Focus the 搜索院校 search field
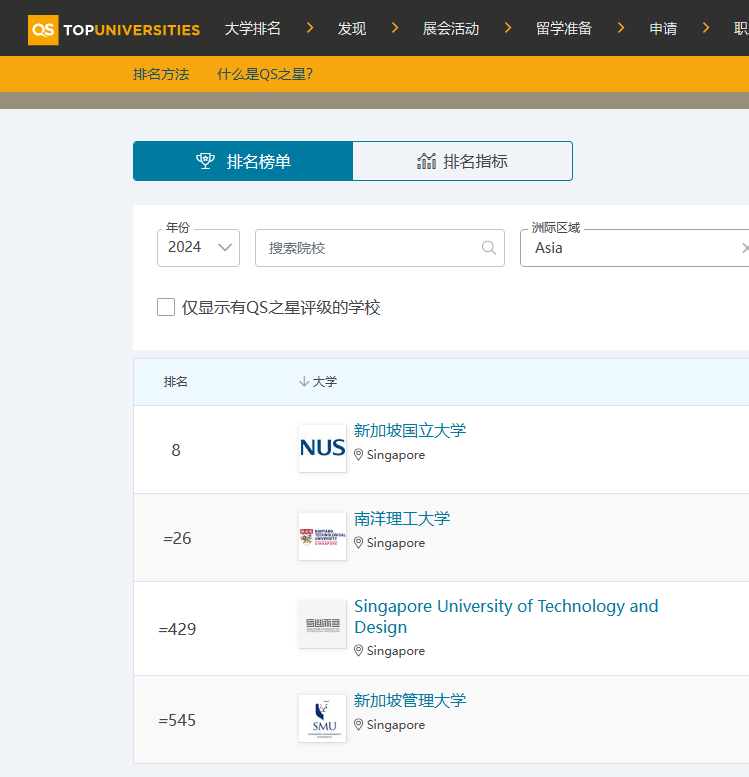 [380, 248]
